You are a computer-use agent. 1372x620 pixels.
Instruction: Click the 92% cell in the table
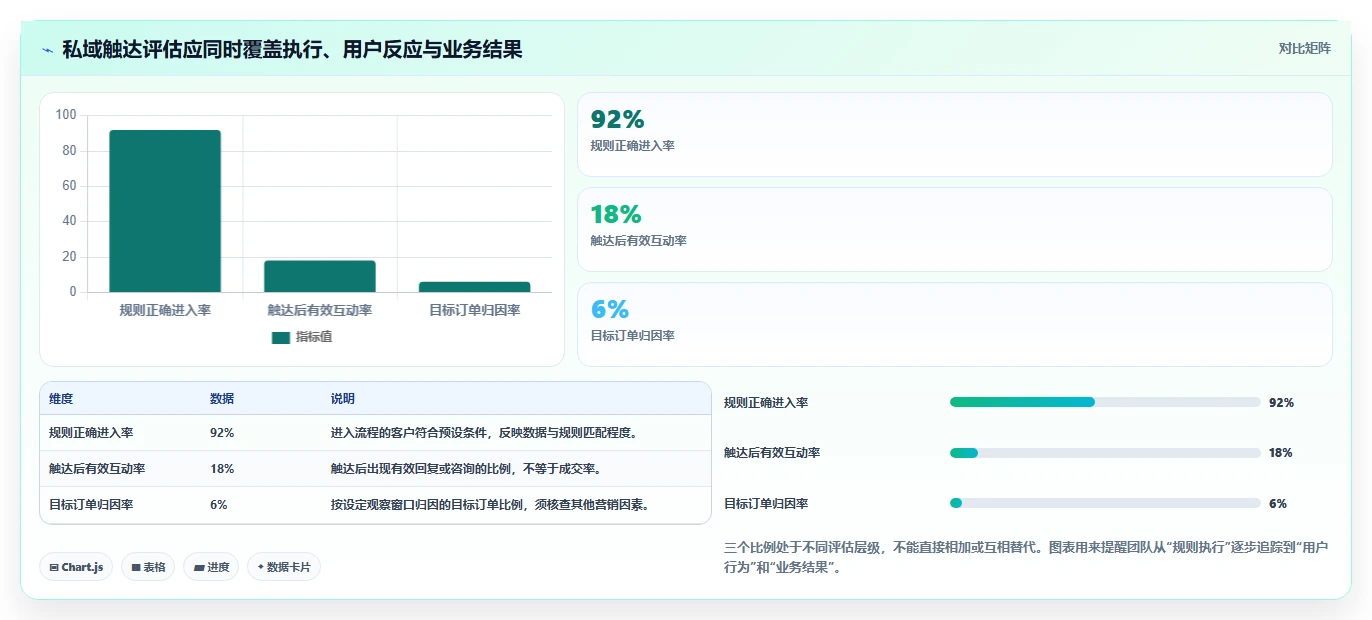tap(222, 433)
